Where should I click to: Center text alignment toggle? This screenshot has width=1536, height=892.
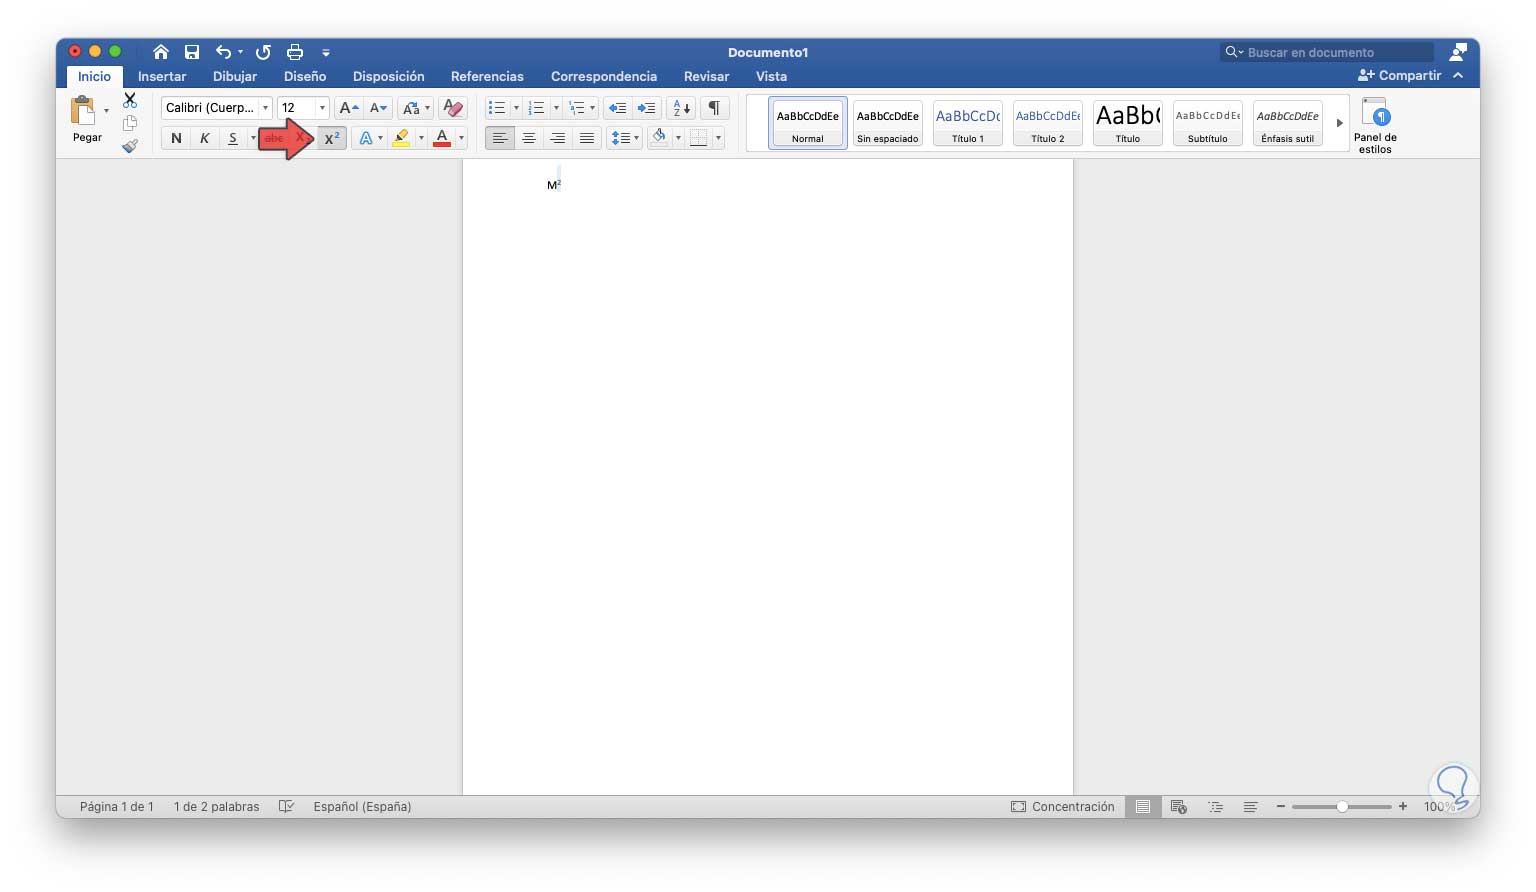pyautogui.click(x=528, y=138)
